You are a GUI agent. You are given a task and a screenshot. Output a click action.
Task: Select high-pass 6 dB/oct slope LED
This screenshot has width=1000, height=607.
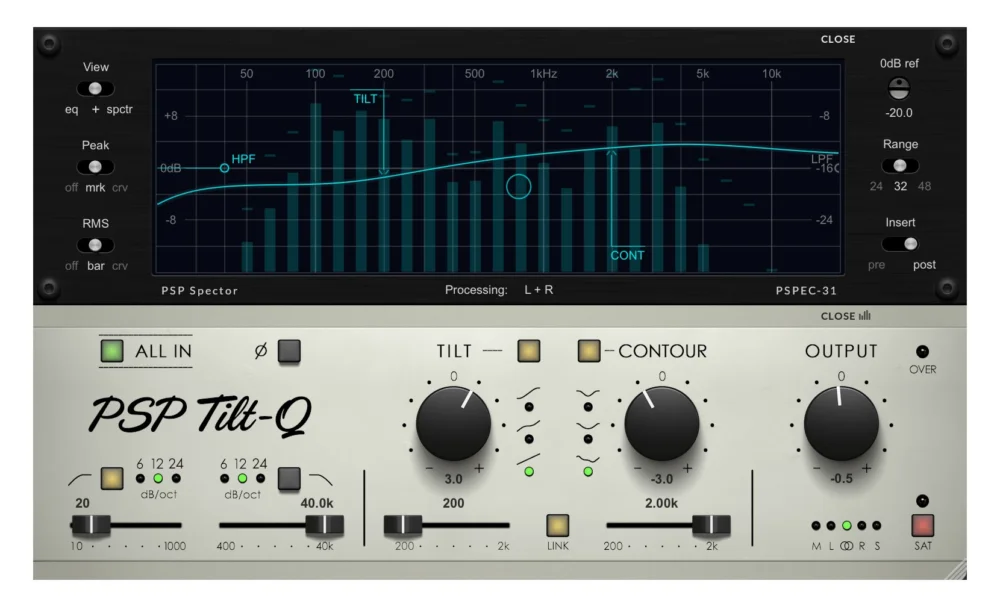pos(140,478)
